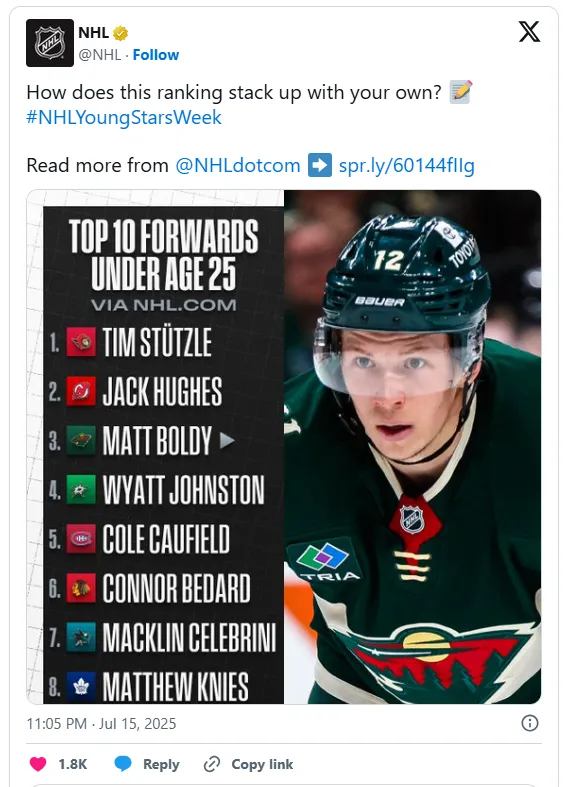This screenshot has height=787, width=569.
Task: Open the @NHLdotcom mention link
Action: coord(238,166)
